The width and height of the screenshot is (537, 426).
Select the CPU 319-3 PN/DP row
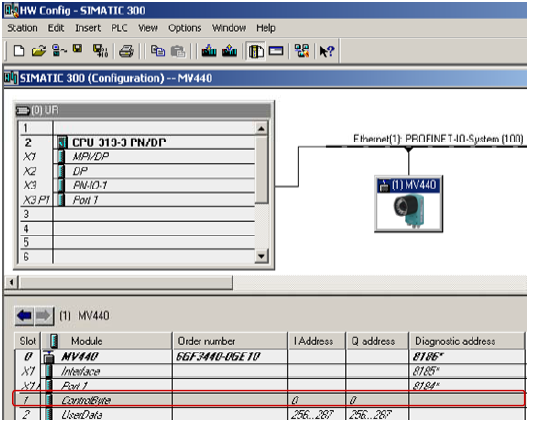point(137,142)
